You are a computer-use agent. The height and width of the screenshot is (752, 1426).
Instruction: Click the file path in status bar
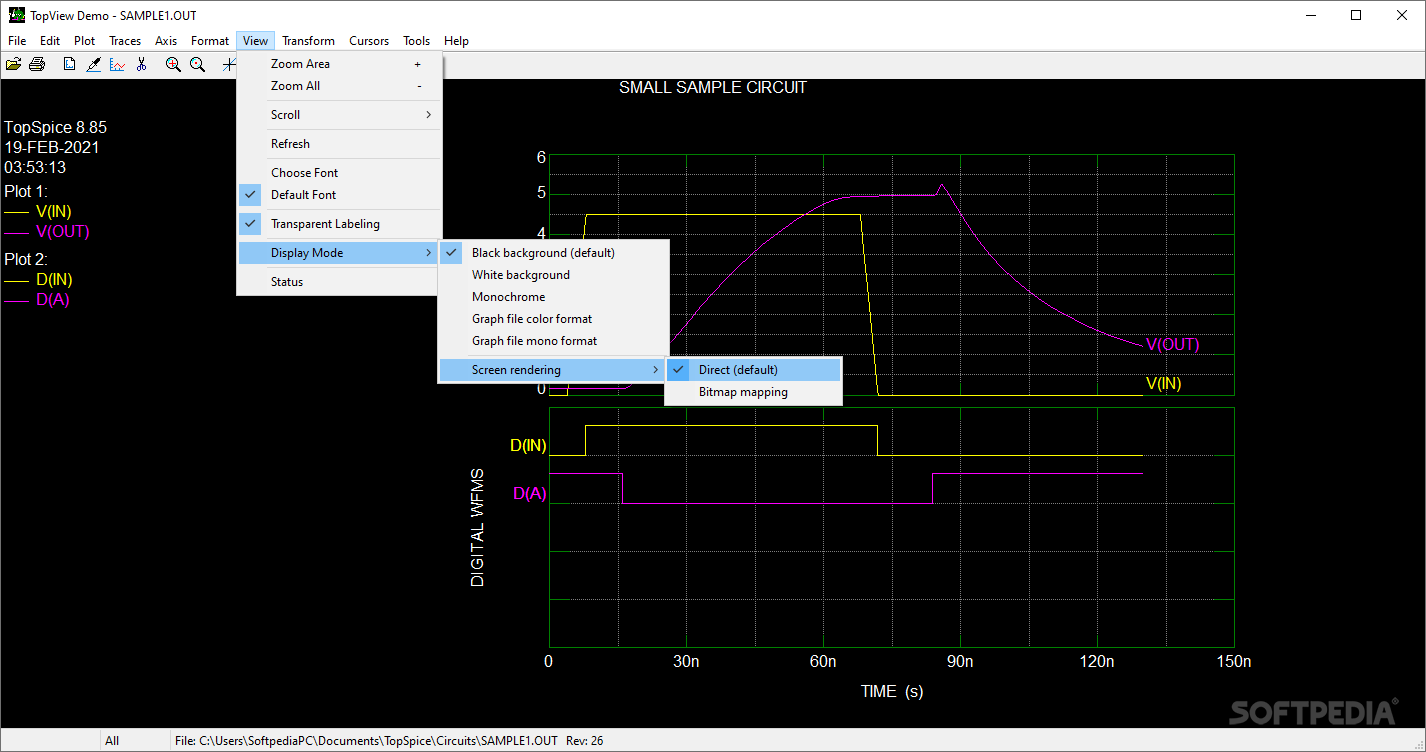[366, 741]
